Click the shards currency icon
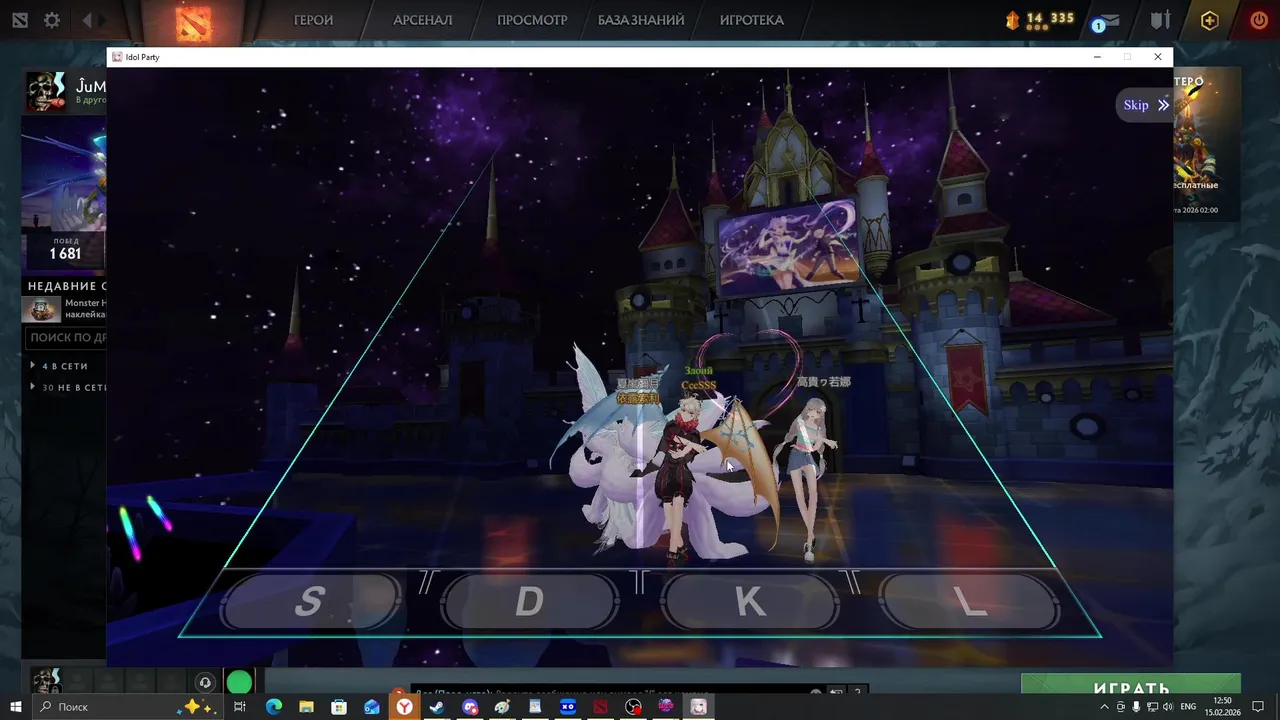Image resolution: width=1280 pixels, height=720 pixels. coord(1011,19)
